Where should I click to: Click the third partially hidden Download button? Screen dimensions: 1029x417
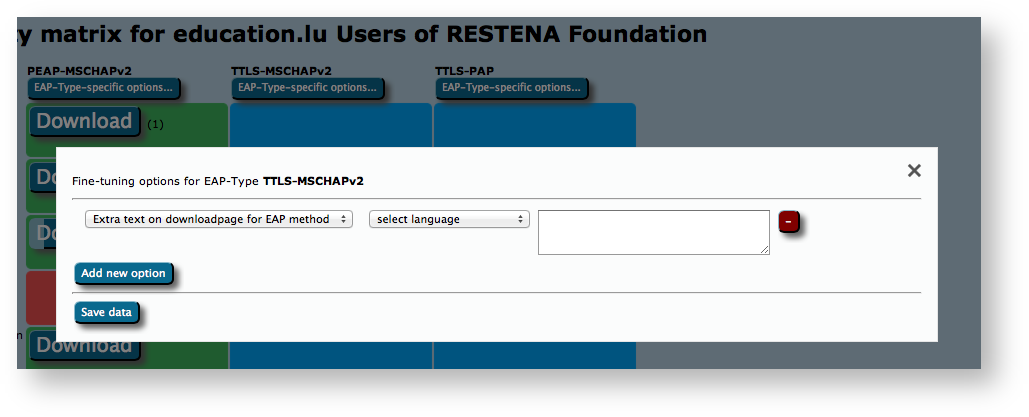42,234
